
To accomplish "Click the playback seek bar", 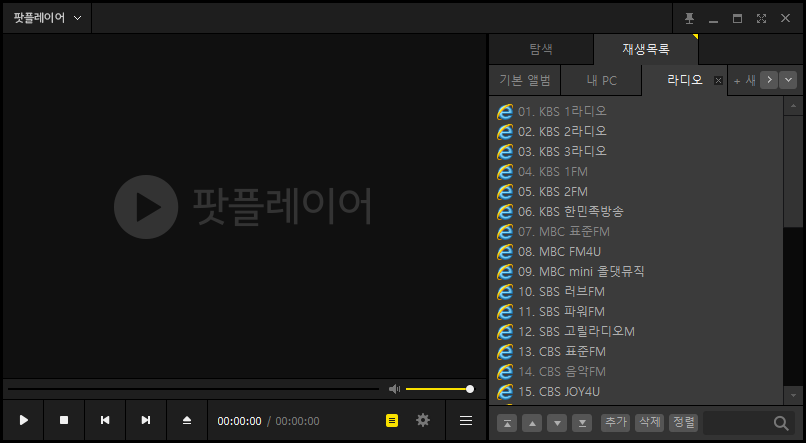I will 193,389.
